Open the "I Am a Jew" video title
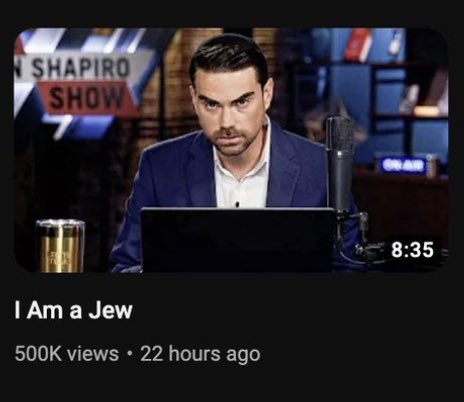 tap(73, 310)
